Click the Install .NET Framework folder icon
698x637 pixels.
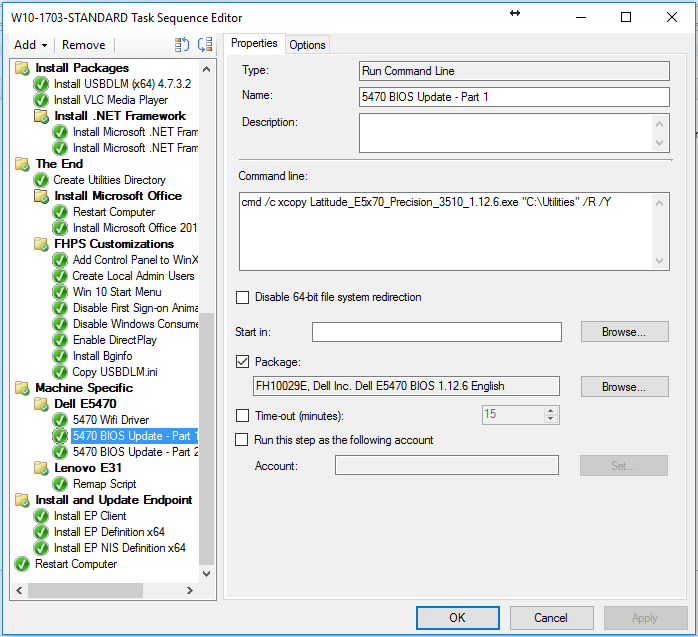(41, 116)
